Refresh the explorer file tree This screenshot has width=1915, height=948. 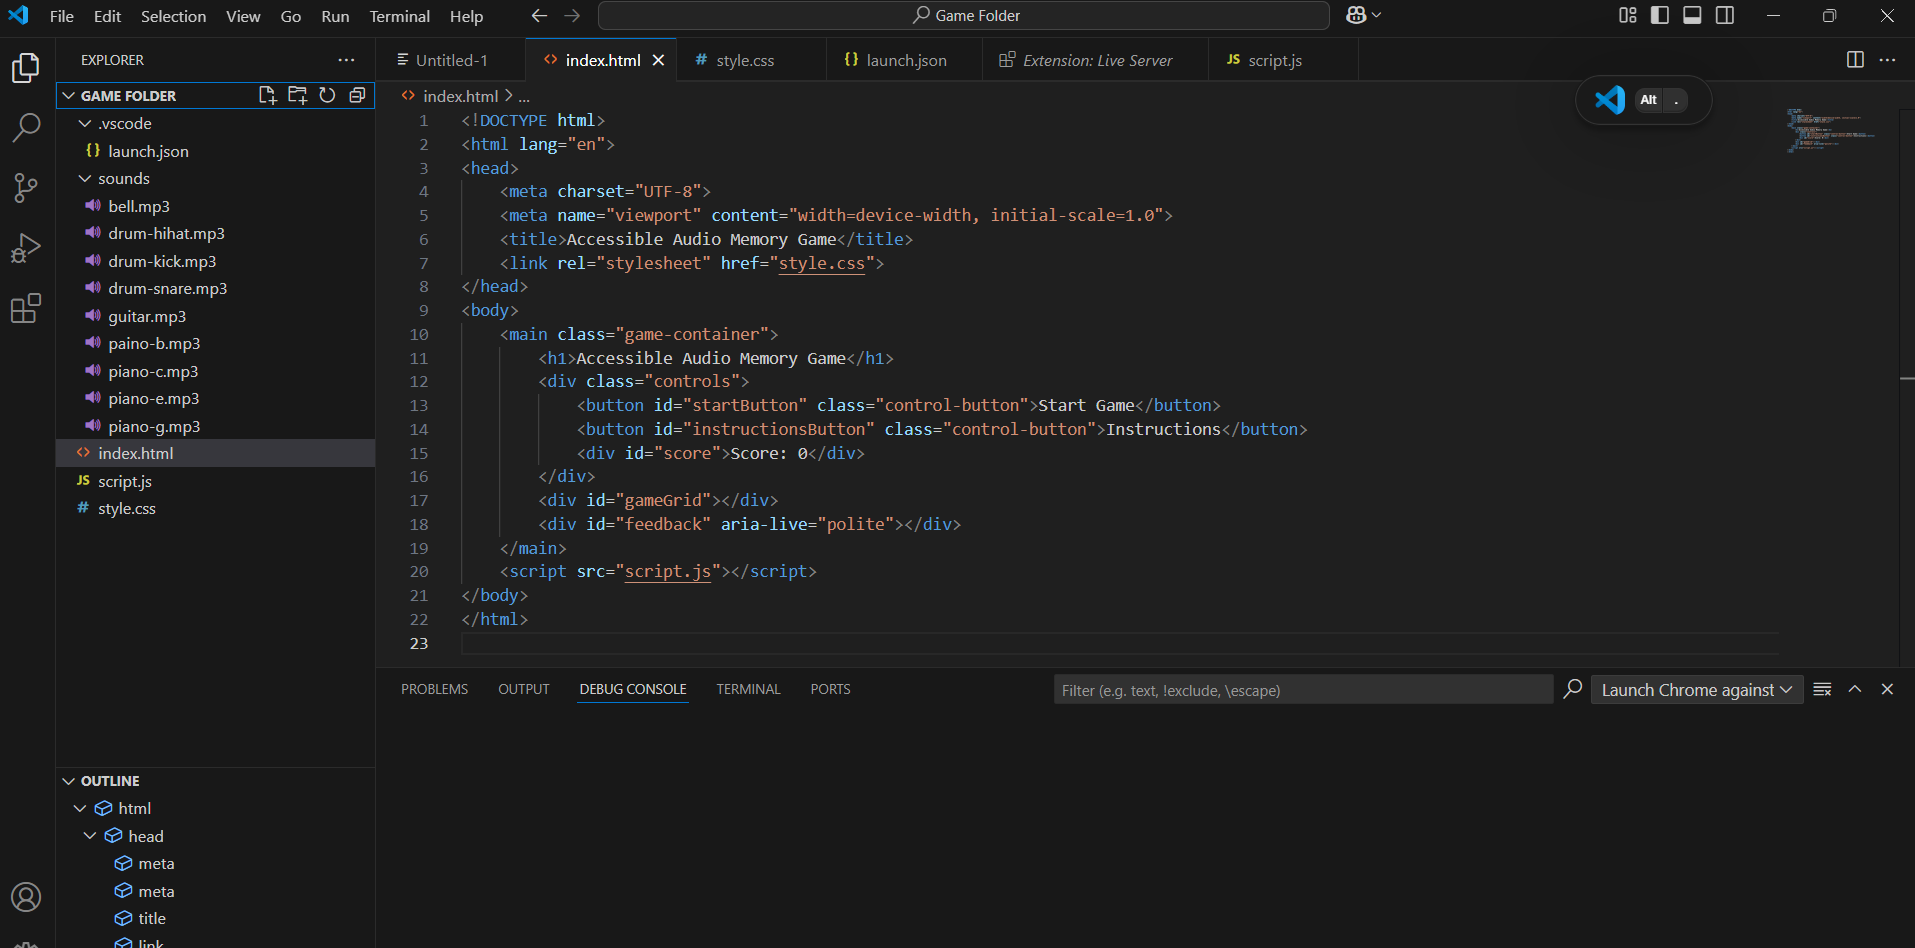[x=327, y=95]
